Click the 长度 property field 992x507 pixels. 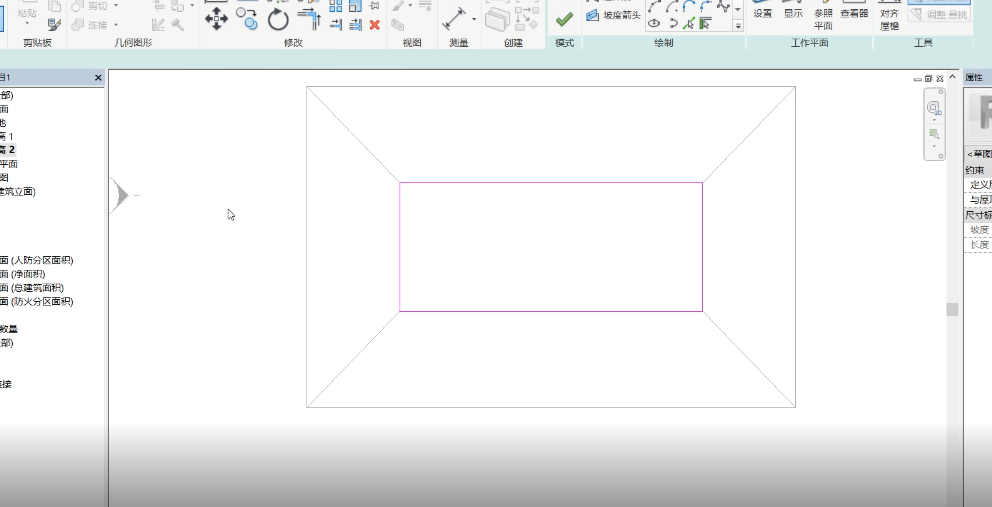click(978, 245)
